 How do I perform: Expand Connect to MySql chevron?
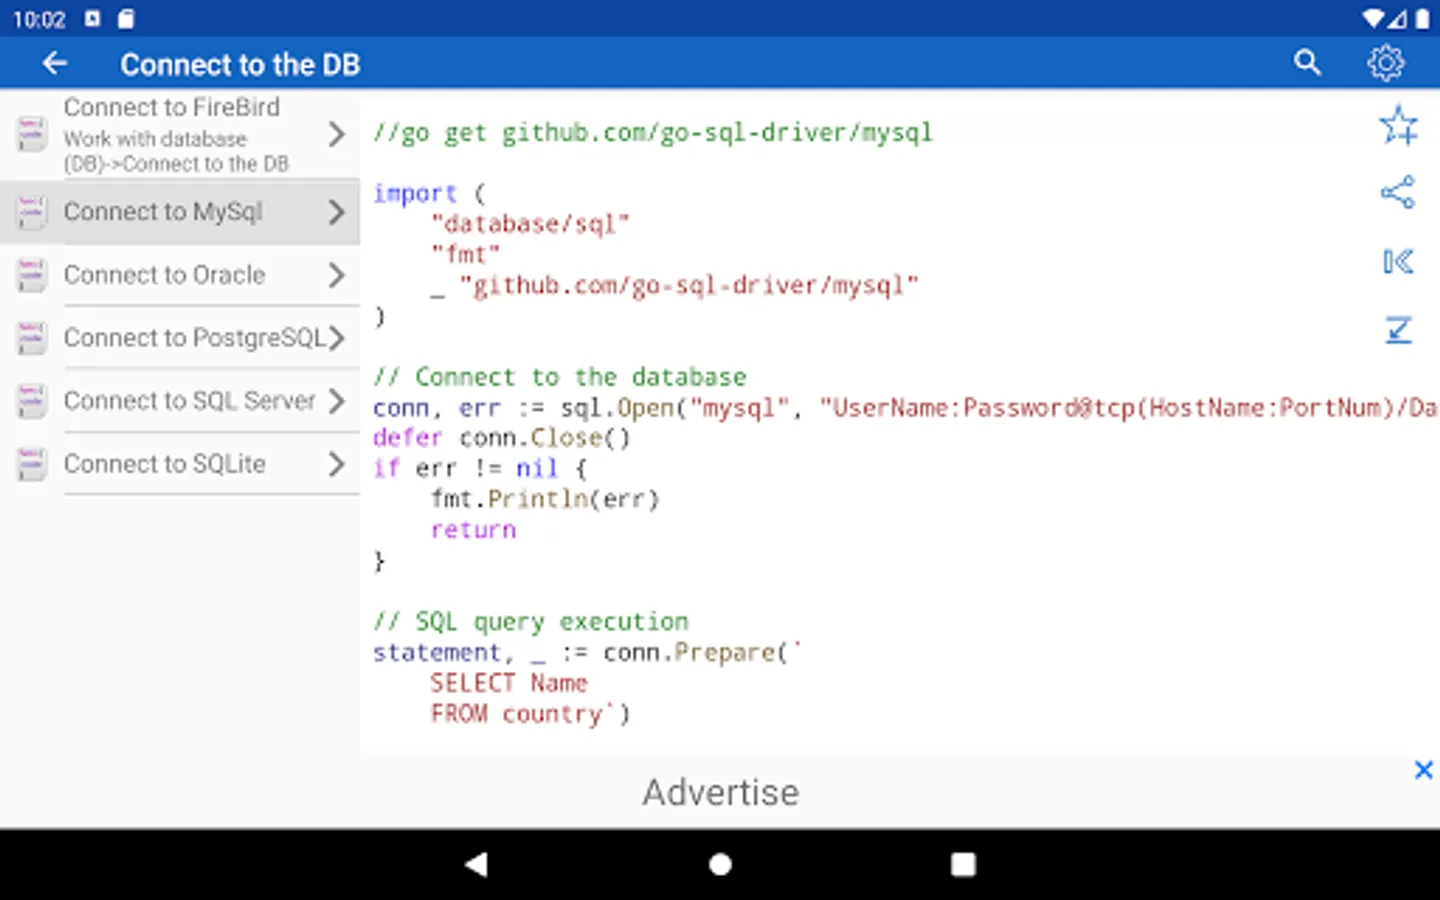point(337,212)
